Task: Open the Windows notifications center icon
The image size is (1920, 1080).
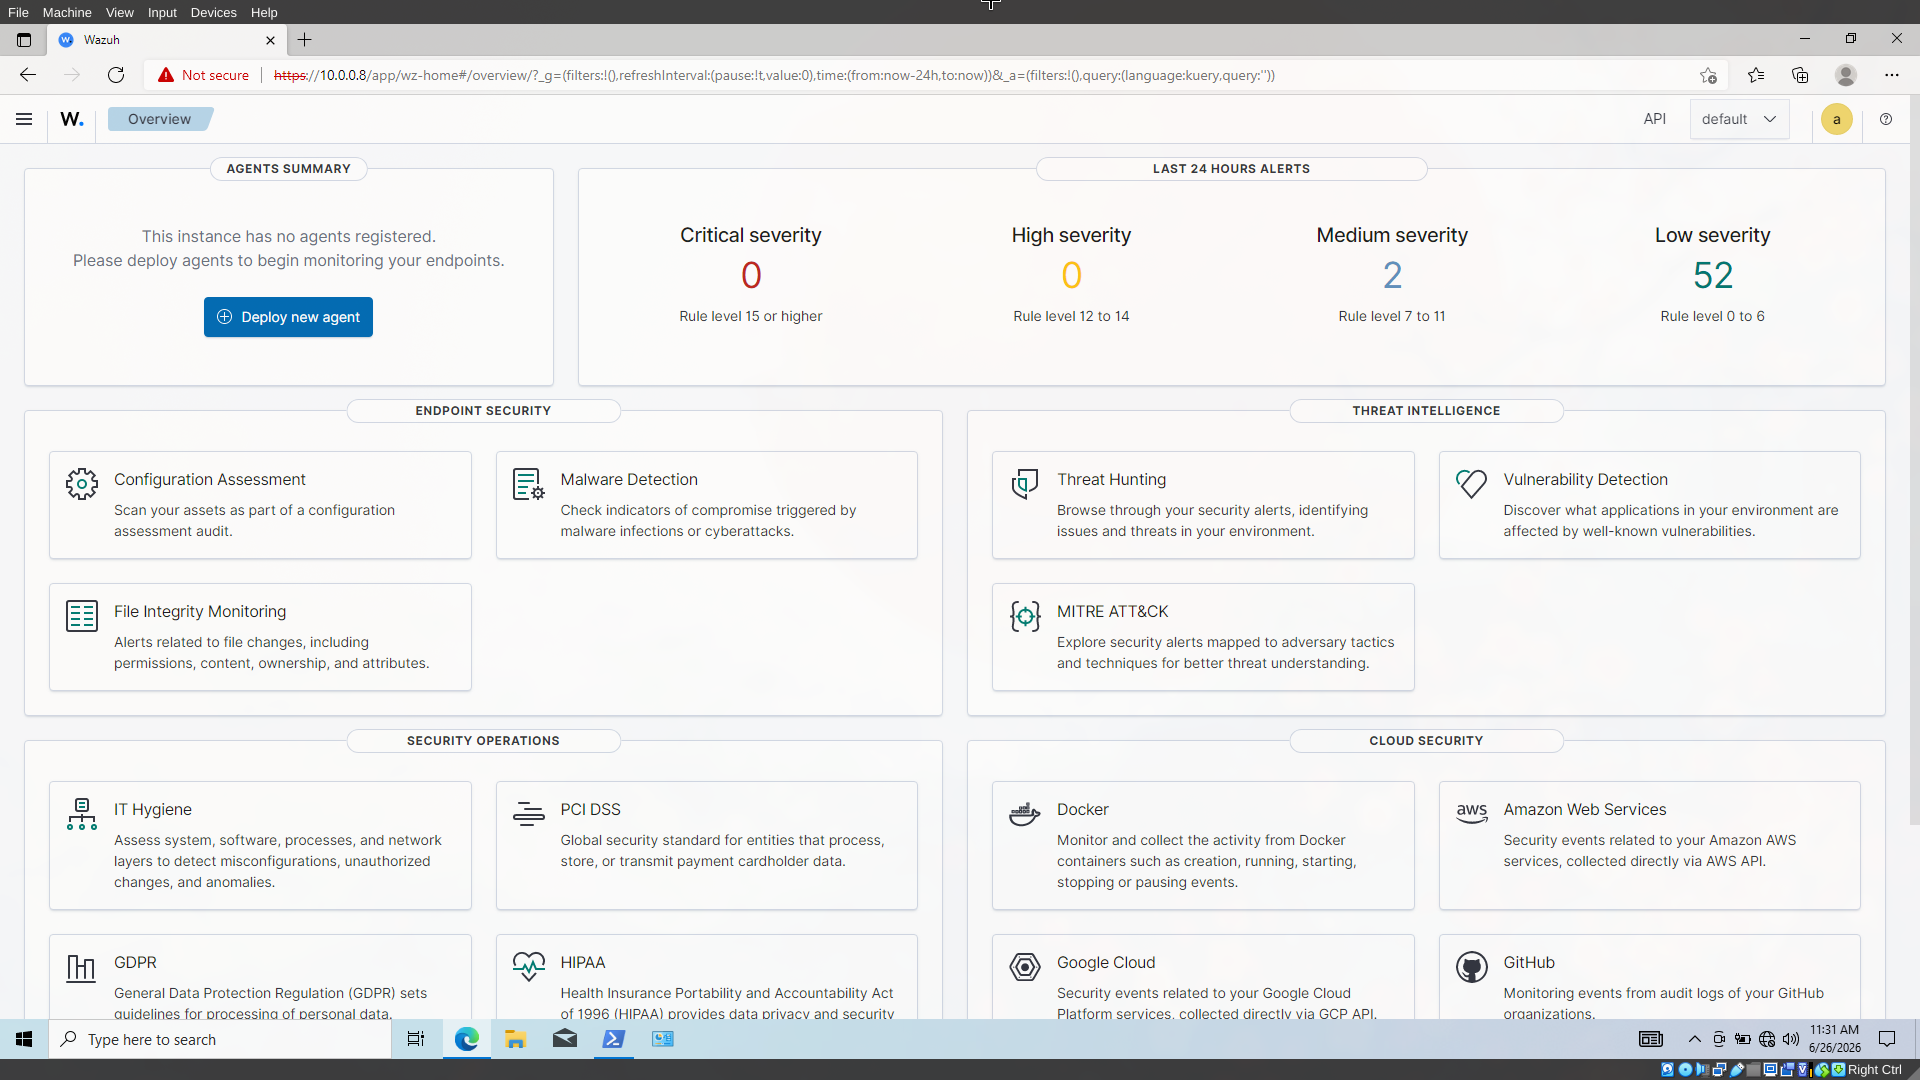Action: [x=1887, y=1039]
